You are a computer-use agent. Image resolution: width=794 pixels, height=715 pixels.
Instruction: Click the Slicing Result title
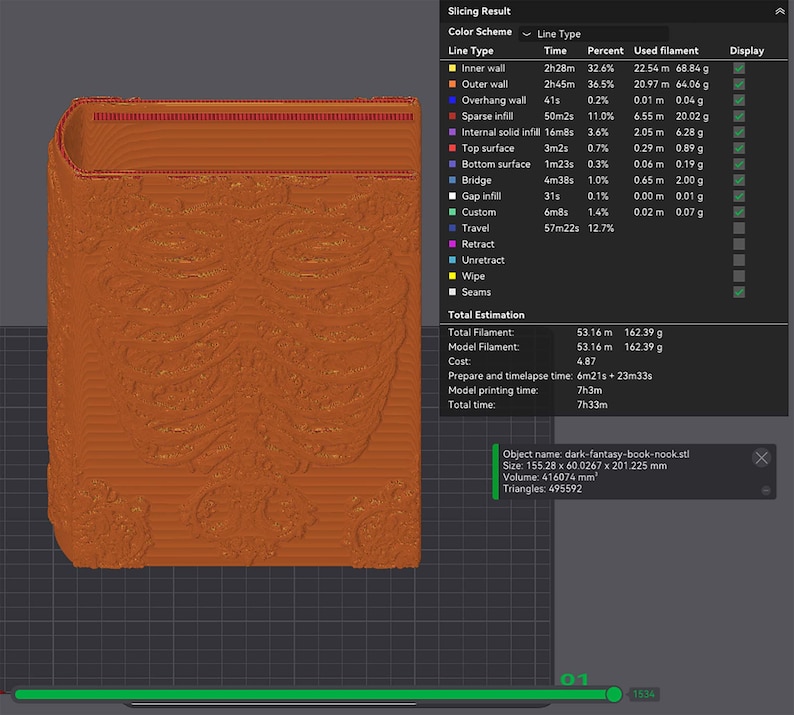point(479,11)
